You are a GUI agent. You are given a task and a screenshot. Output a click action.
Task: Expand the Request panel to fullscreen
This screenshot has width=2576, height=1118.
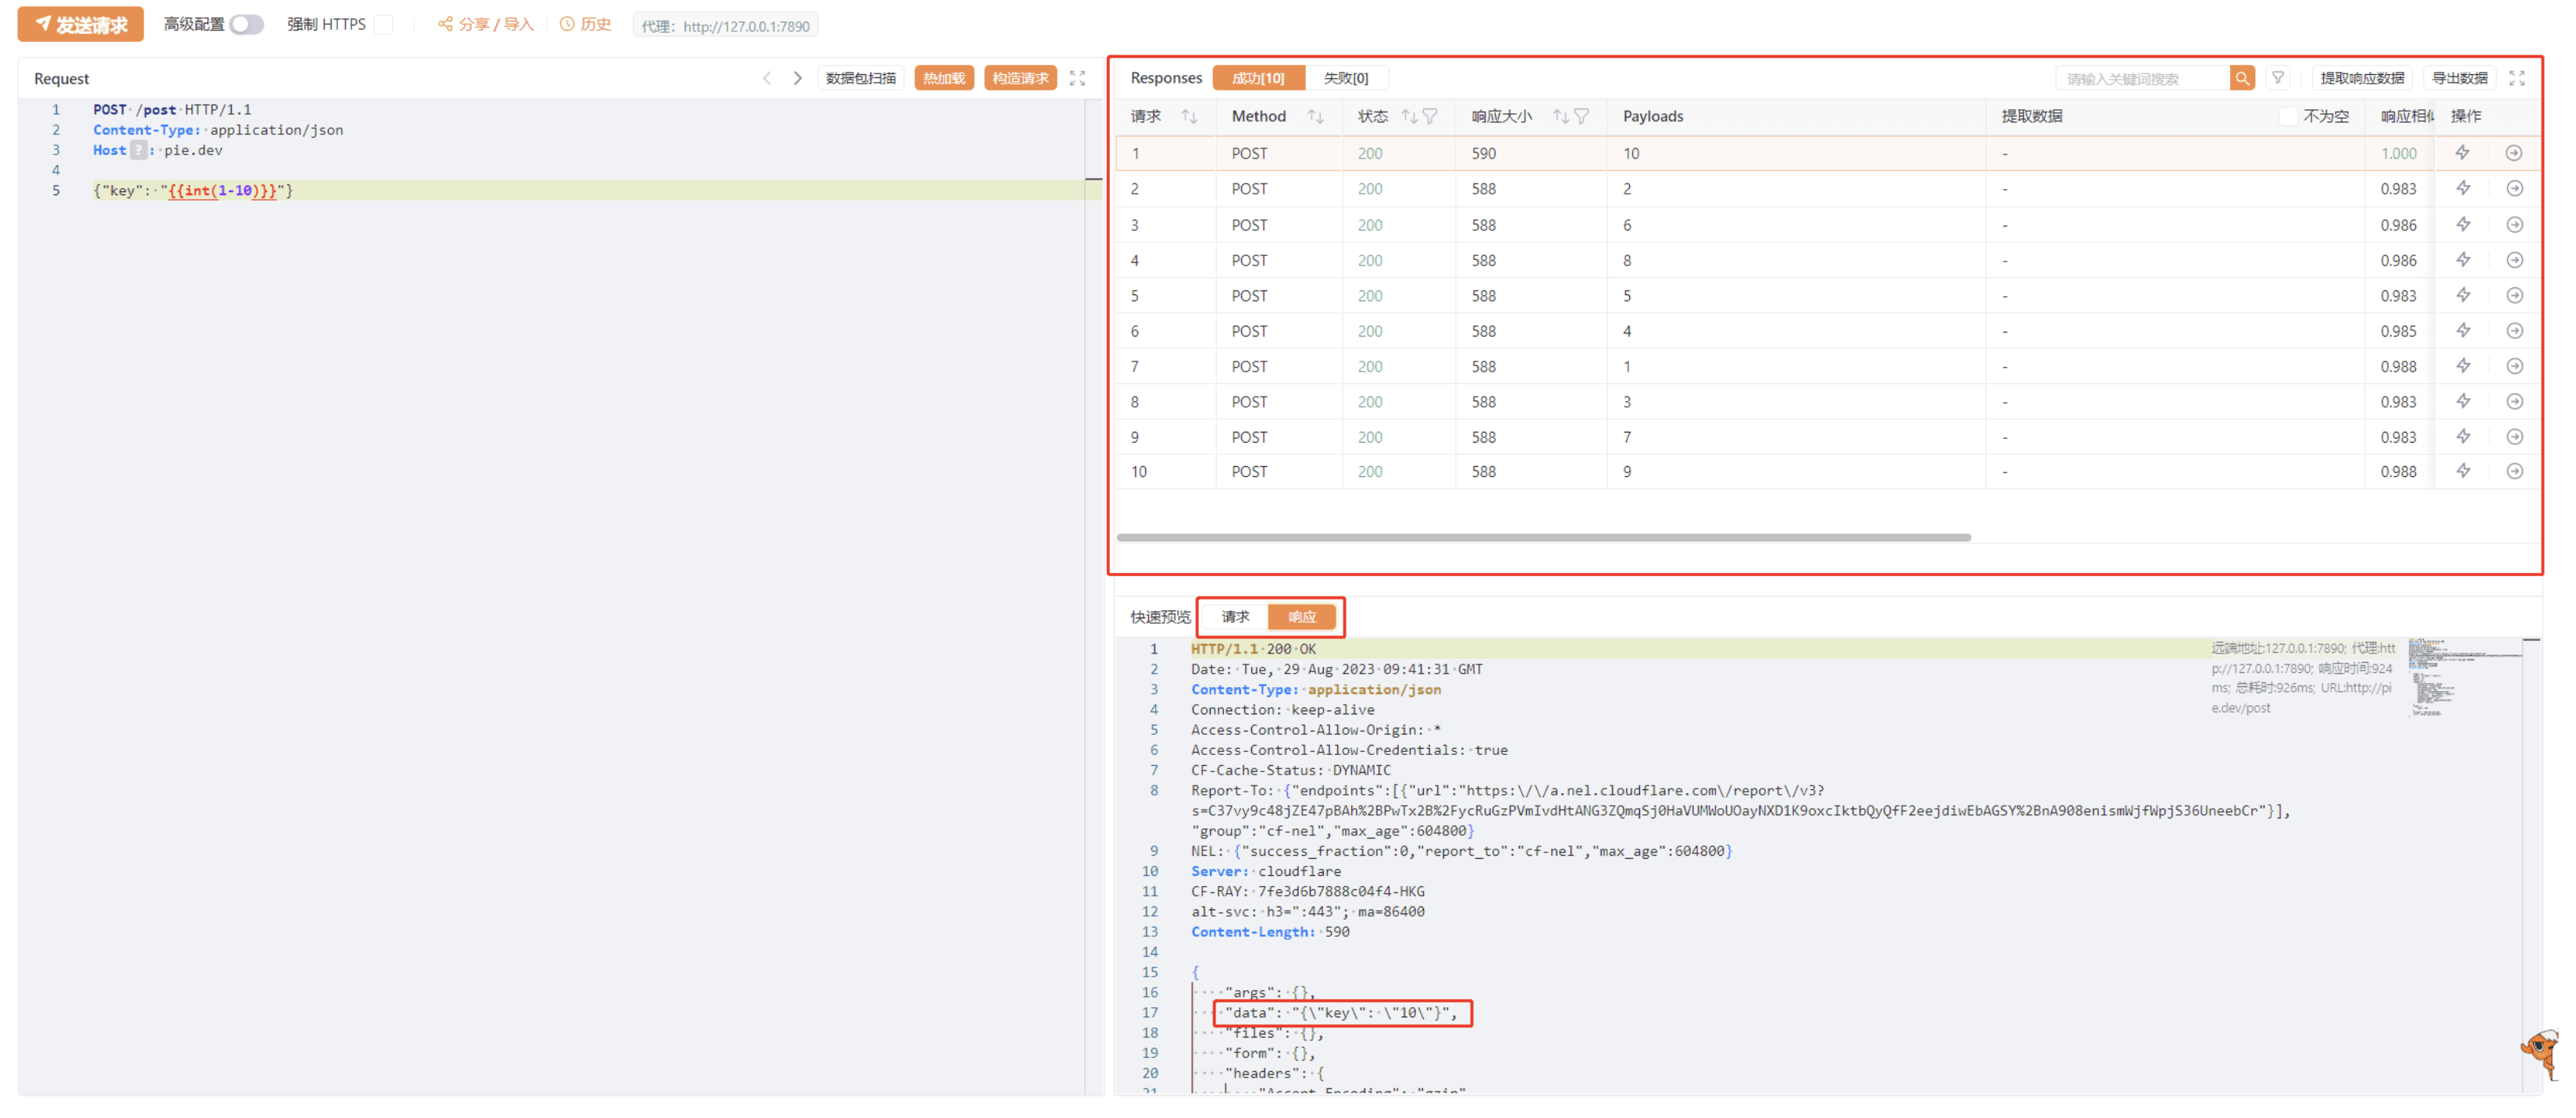[x=1077, y=78]
